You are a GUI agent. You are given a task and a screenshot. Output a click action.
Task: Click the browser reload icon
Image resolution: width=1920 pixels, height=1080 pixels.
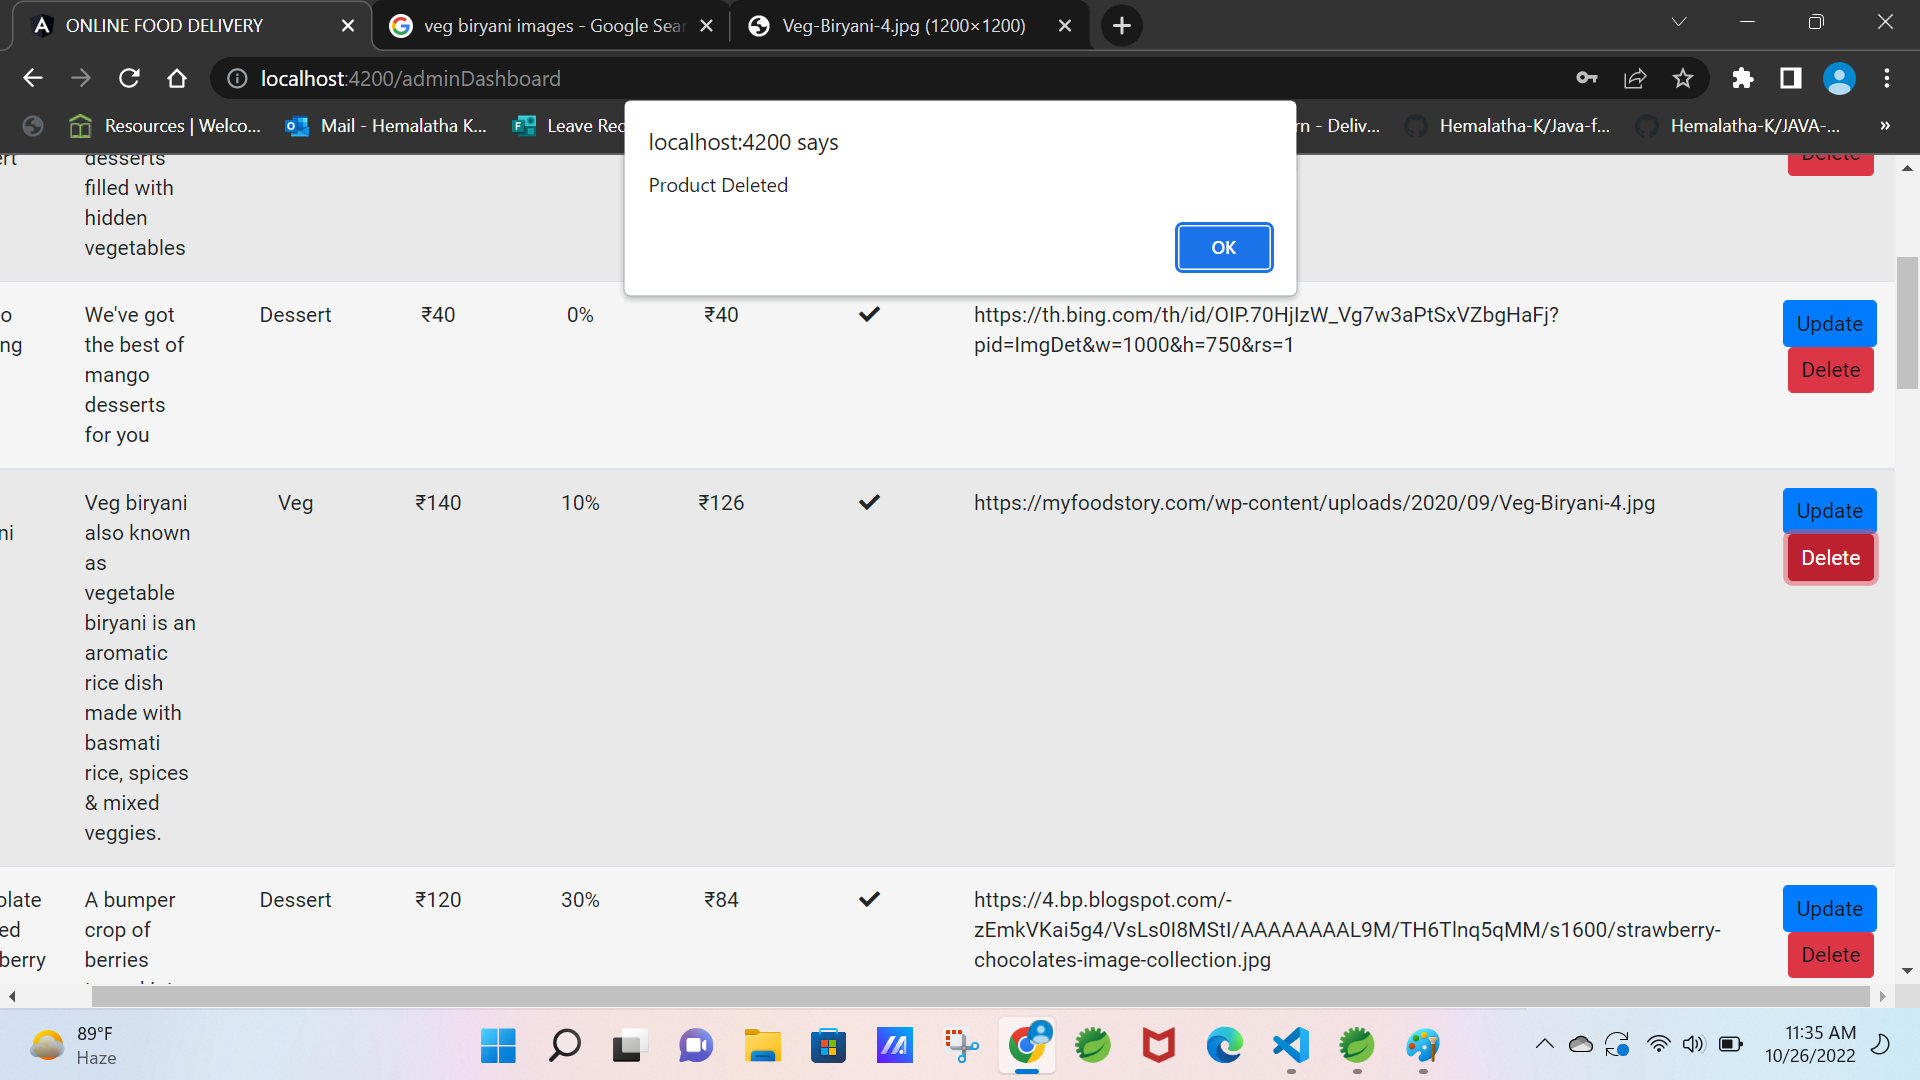click(129, 78)
